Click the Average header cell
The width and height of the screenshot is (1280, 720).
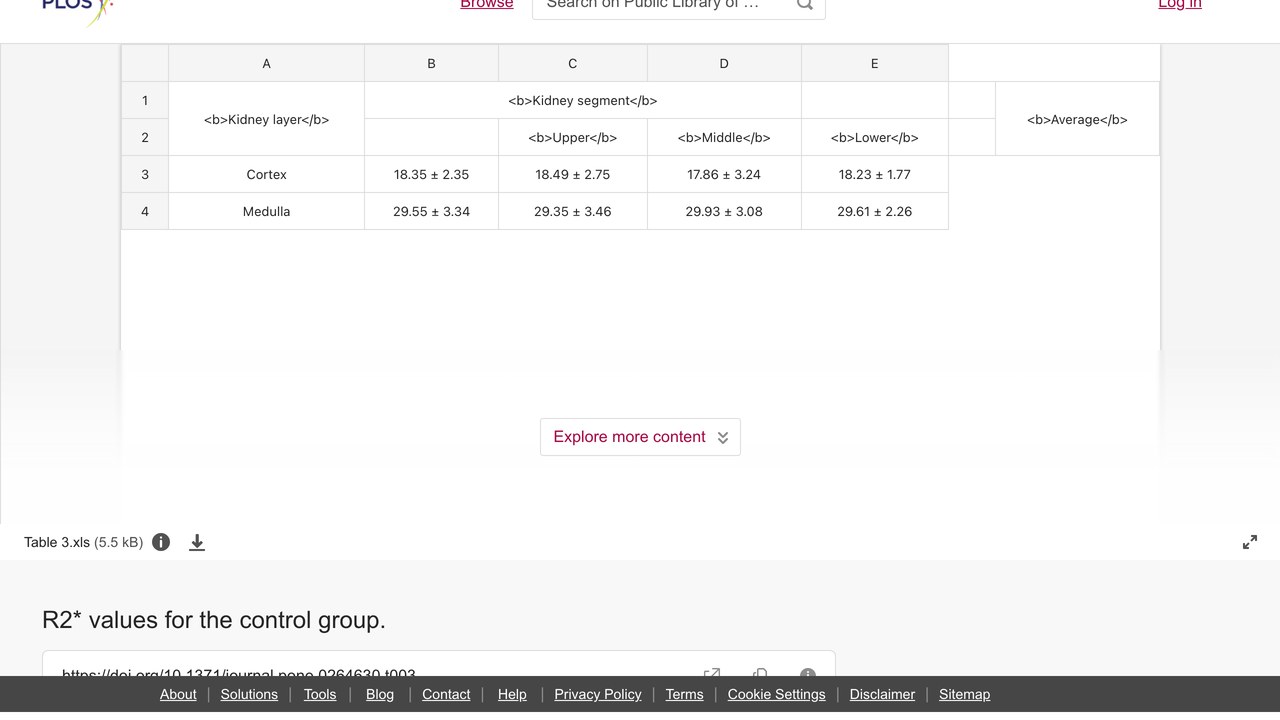(x=1077, y=119)
